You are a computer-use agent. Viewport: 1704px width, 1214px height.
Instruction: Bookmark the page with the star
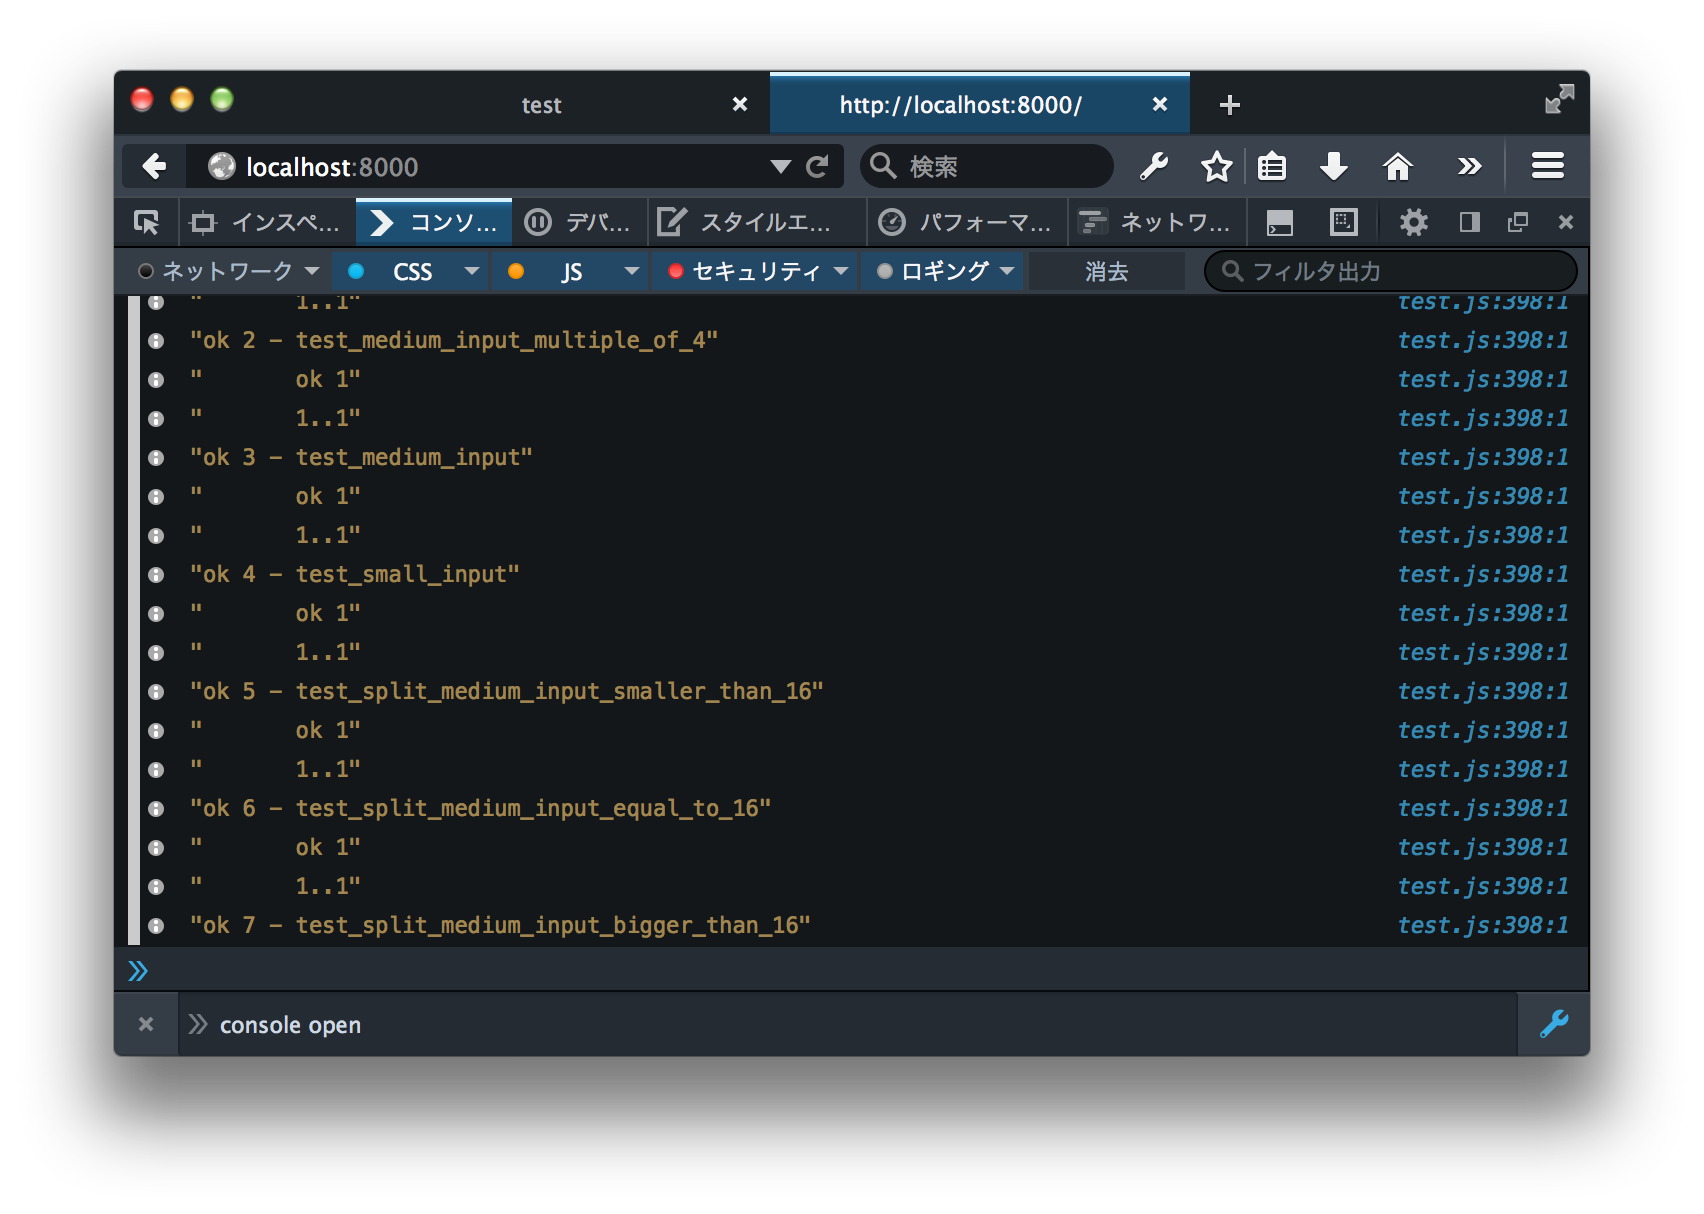[x=1216, y=166]
